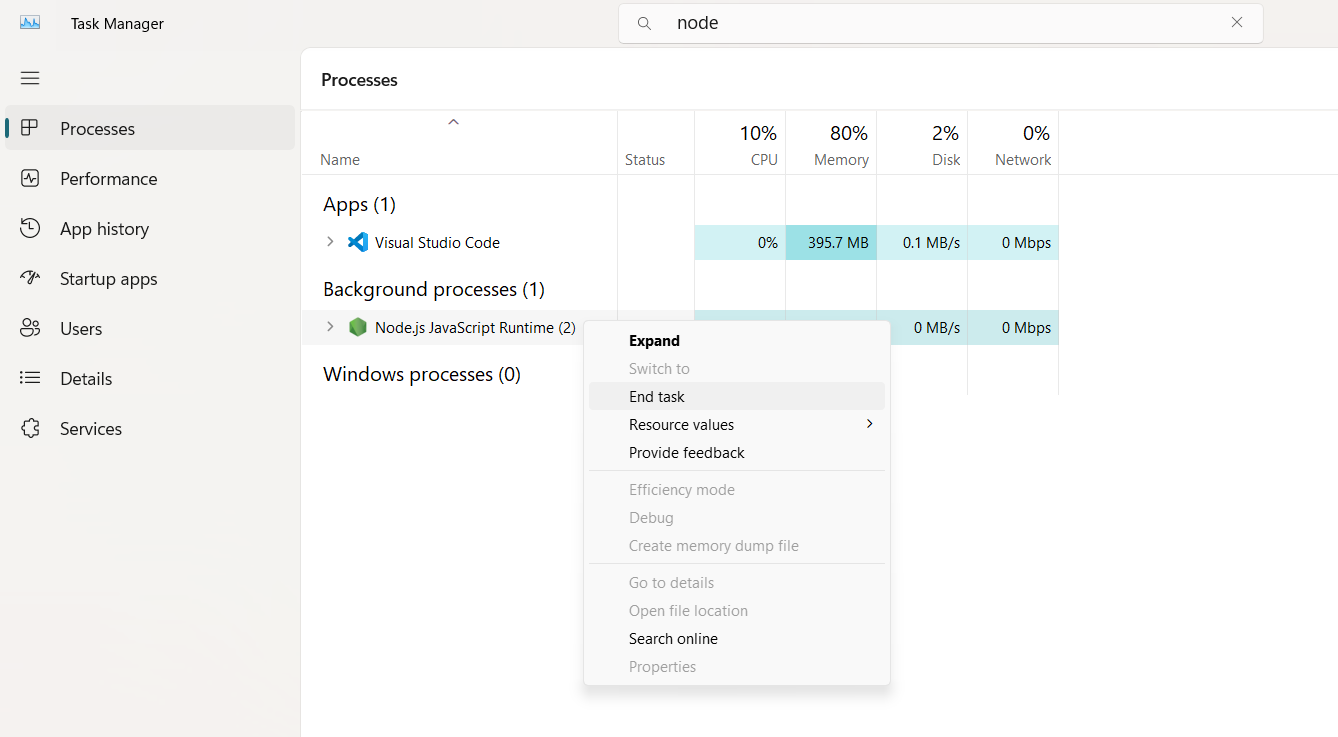1338x737 pixels.
Task: Click the Resource values submenu arrow
Action: click(869, 424)
